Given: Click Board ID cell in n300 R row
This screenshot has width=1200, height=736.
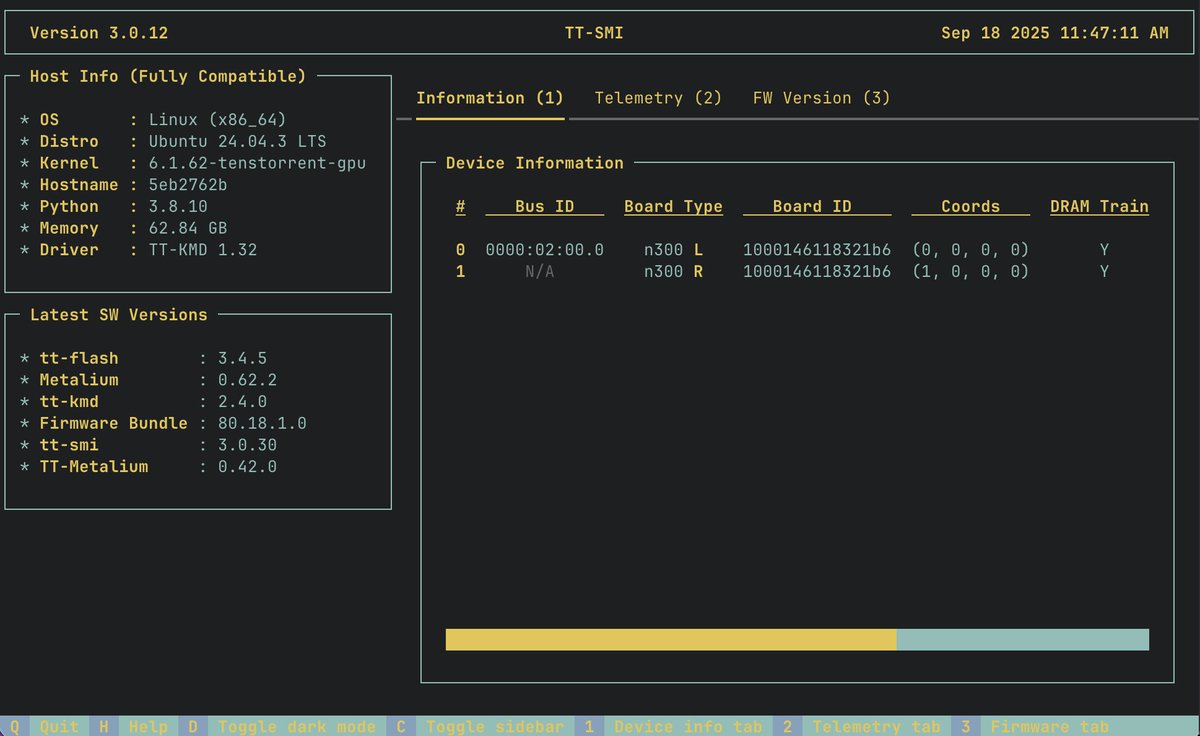Looking at the screenshot, I should [x=817, y=271].
